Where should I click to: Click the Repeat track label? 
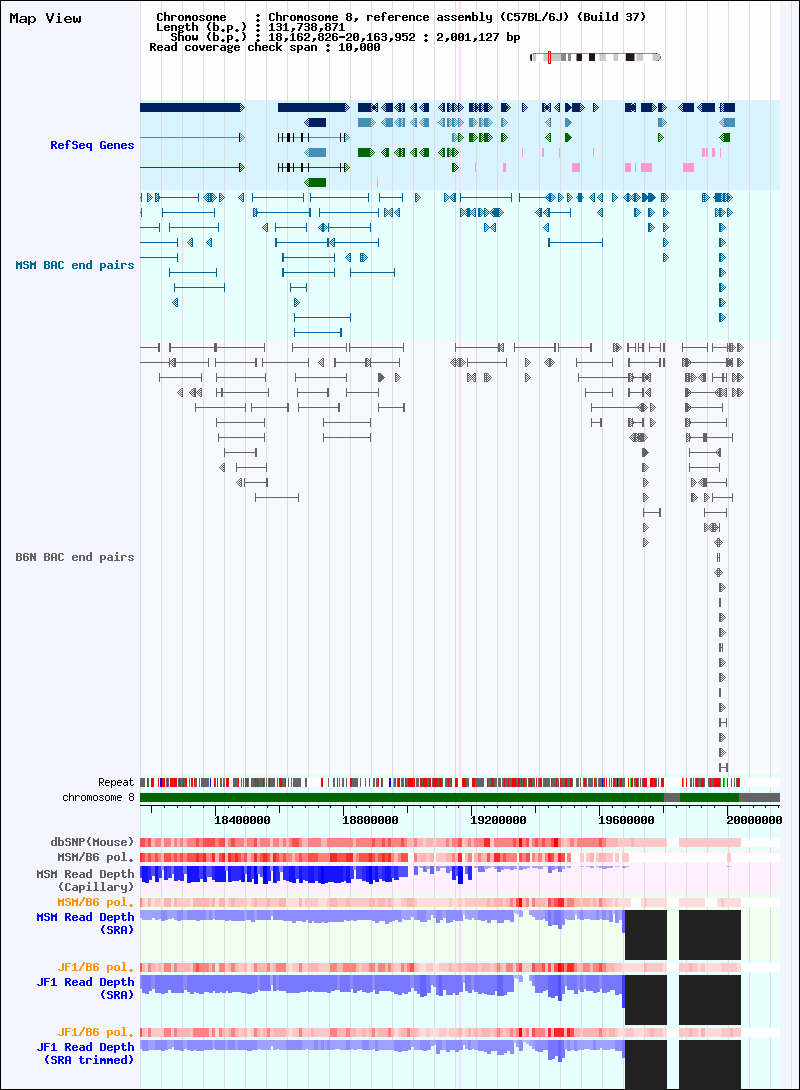pyautogui.click(x=115, y=782)
